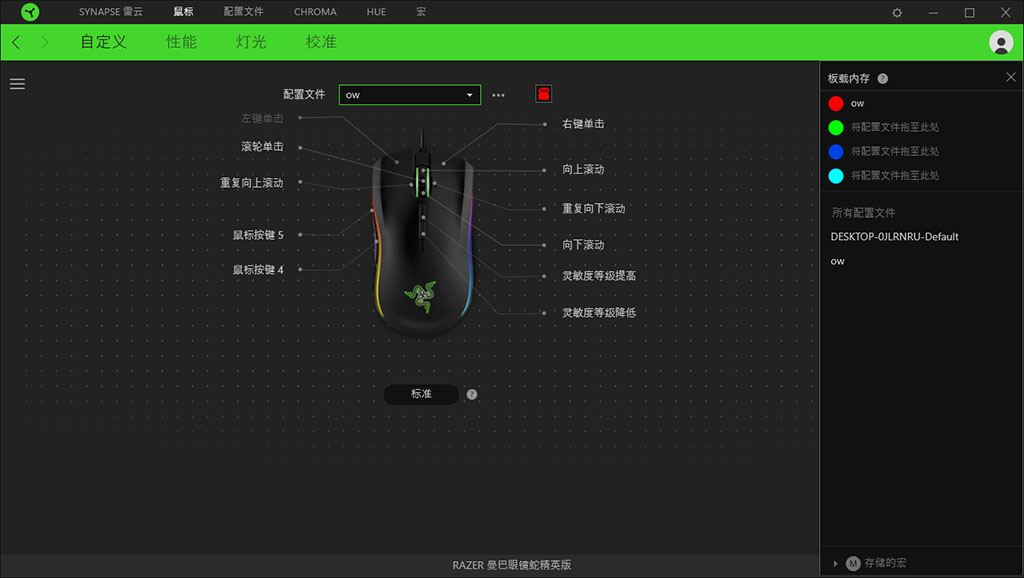Close the 板载内存 panel
Image resolution: width=1024 pixels, height=578 pixels.
[1010, 77]
